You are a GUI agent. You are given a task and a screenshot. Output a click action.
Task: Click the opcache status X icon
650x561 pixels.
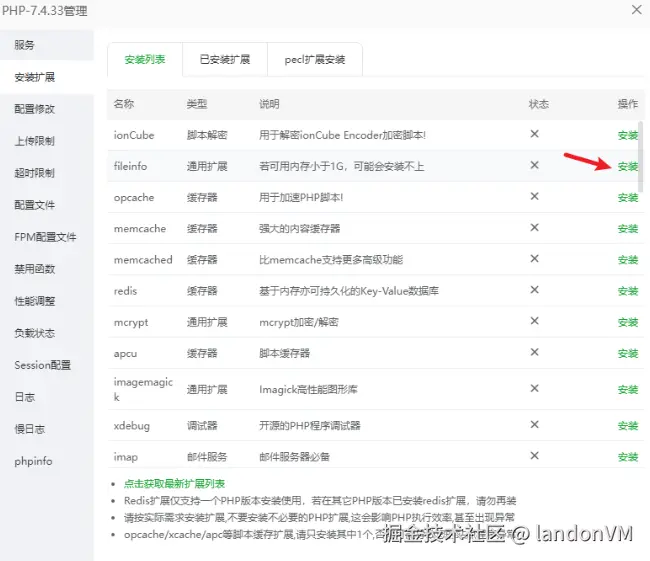click(535, 196)
